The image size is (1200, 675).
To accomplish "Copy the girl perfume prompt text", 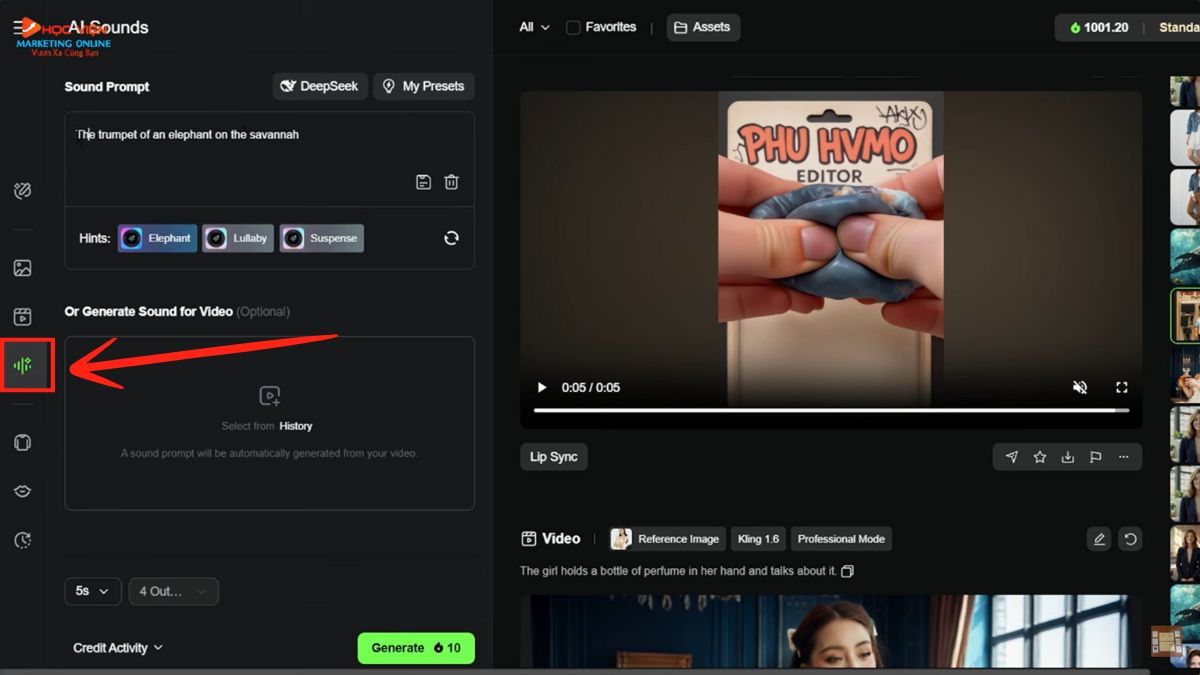I will [x=847, y=571].
